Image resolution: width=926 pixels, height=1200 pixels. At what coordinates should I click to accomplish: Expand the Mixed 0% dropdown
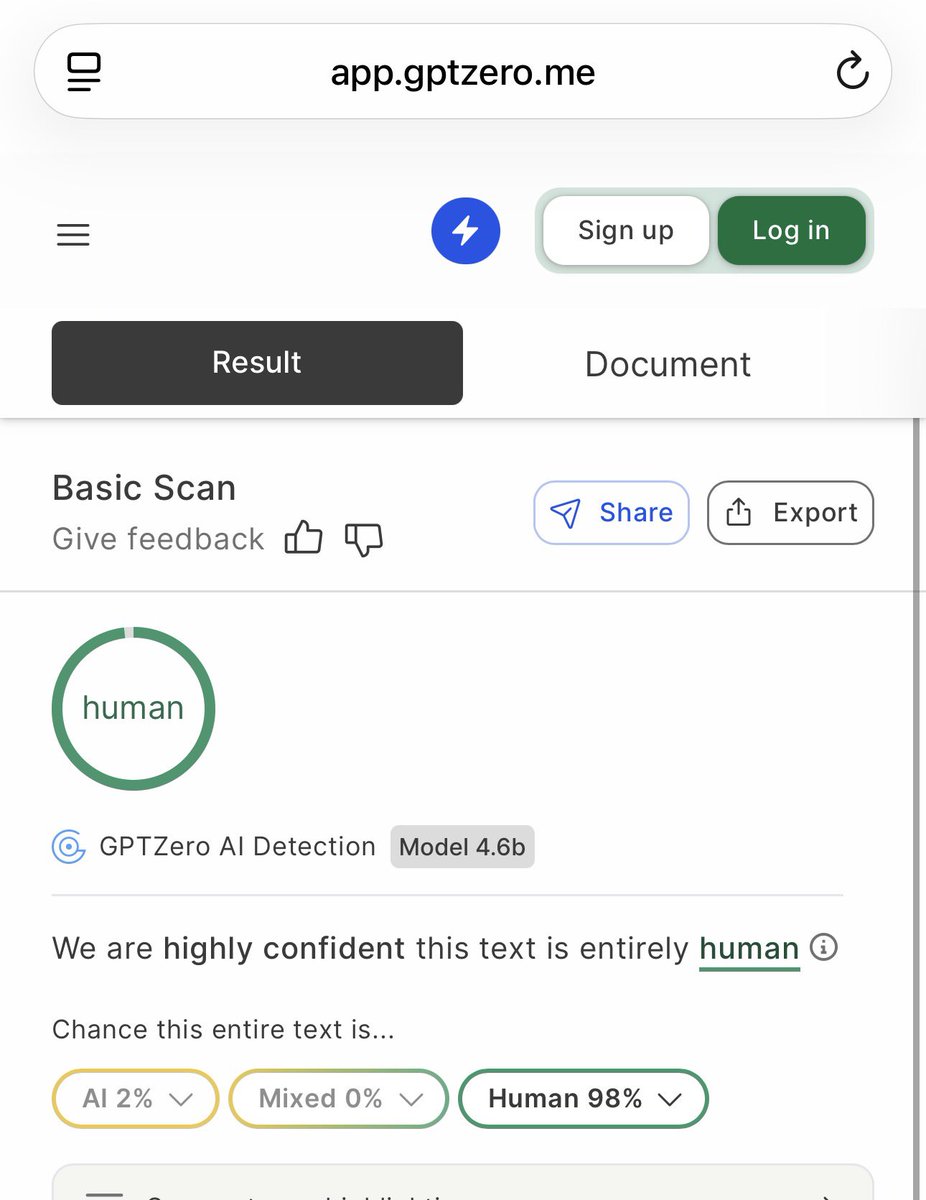tap(339, 1099)
